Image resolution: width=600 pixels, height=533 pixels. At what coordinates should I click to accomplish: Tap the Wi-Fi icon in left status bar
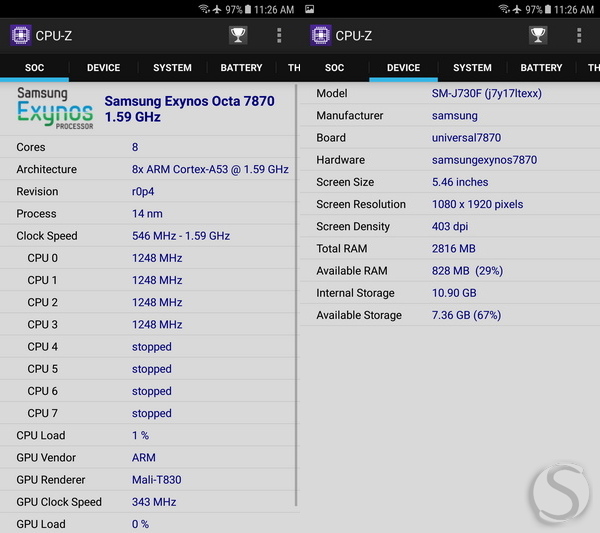(204, 9)
